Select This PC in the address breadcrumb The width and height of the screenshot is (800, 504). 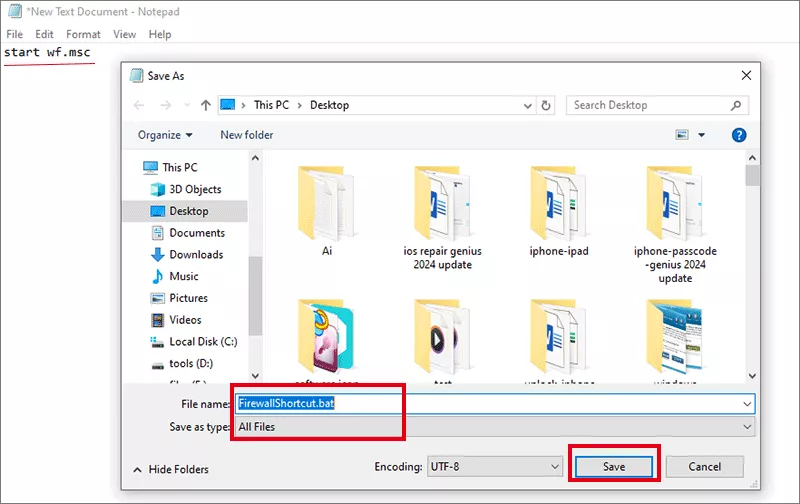(271, 105)
